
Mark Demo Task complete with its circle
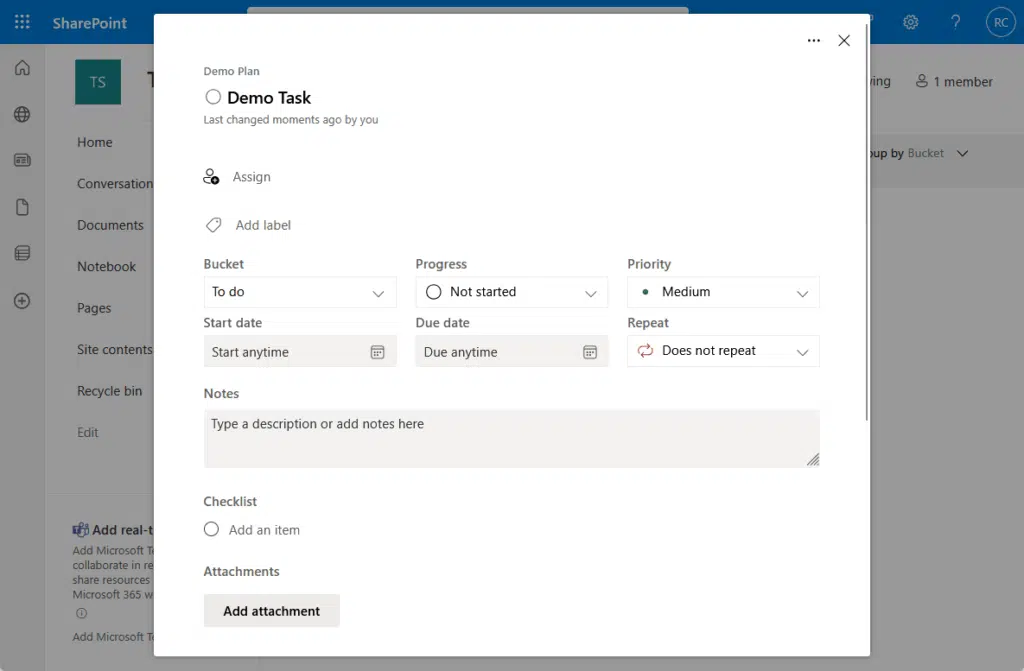(x=213, y=97)
